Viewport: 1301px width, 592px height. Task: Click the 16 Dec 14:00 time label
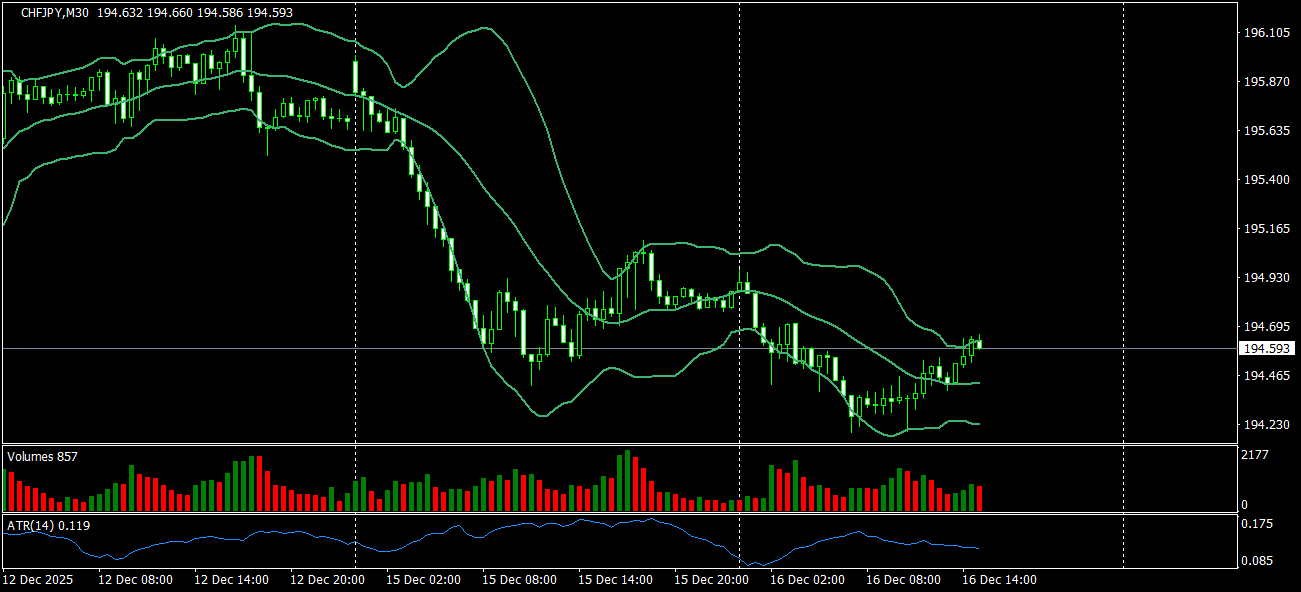click(x=1000, y=580)
